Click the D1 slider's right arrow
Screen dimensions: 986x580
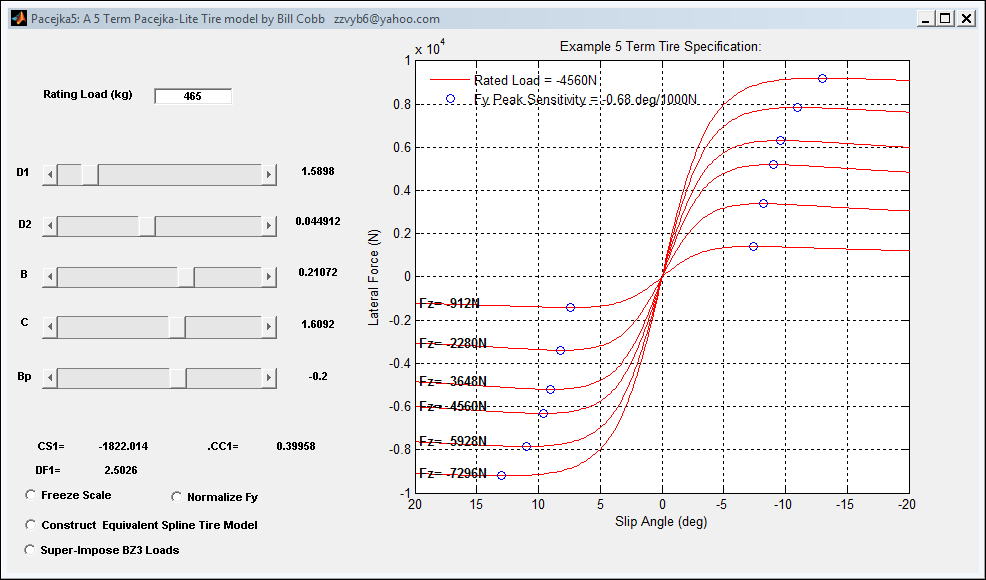pos(269,174)
